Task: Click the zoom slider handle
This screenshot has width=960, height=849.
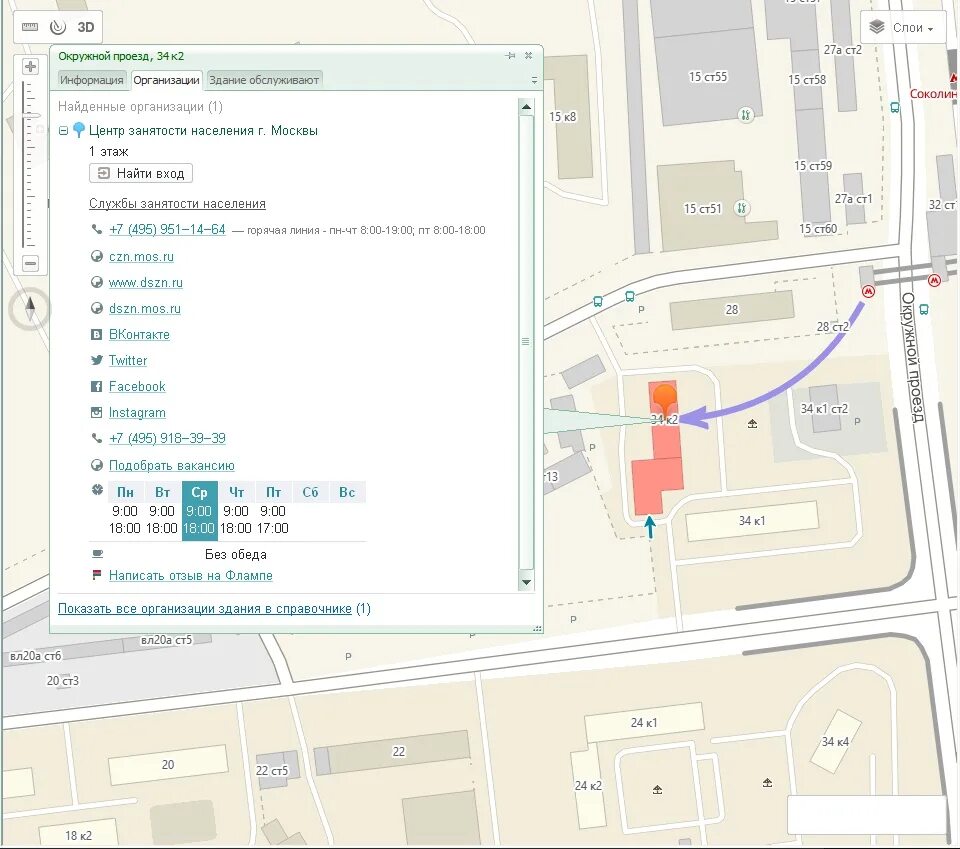Action: pos(31,115)
